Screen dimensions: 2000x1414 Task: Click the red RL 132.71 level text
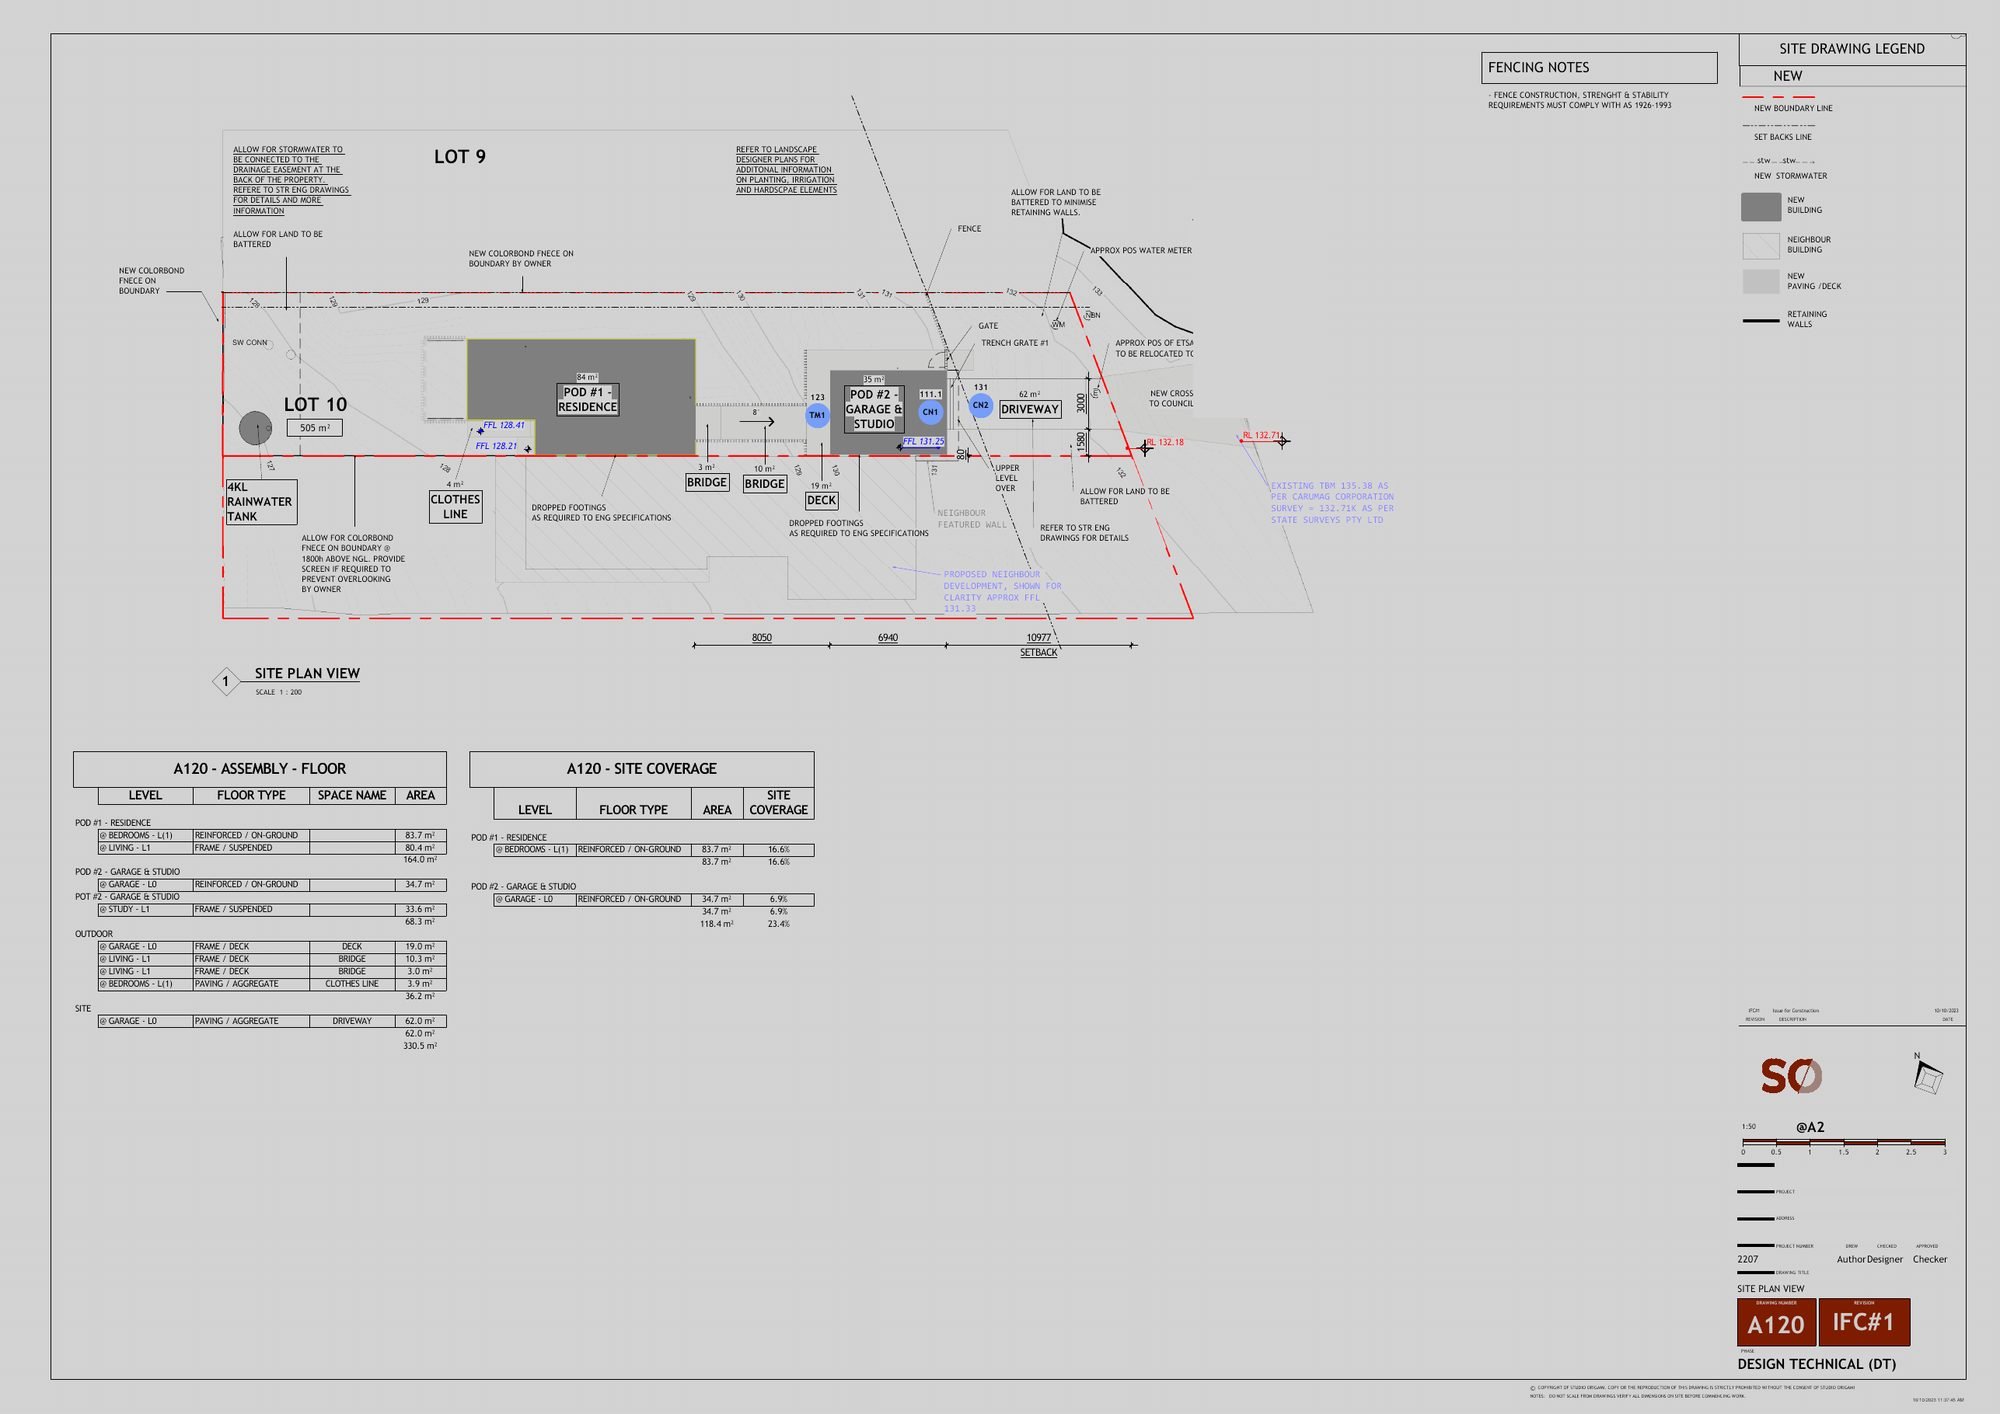point(1261,436)
